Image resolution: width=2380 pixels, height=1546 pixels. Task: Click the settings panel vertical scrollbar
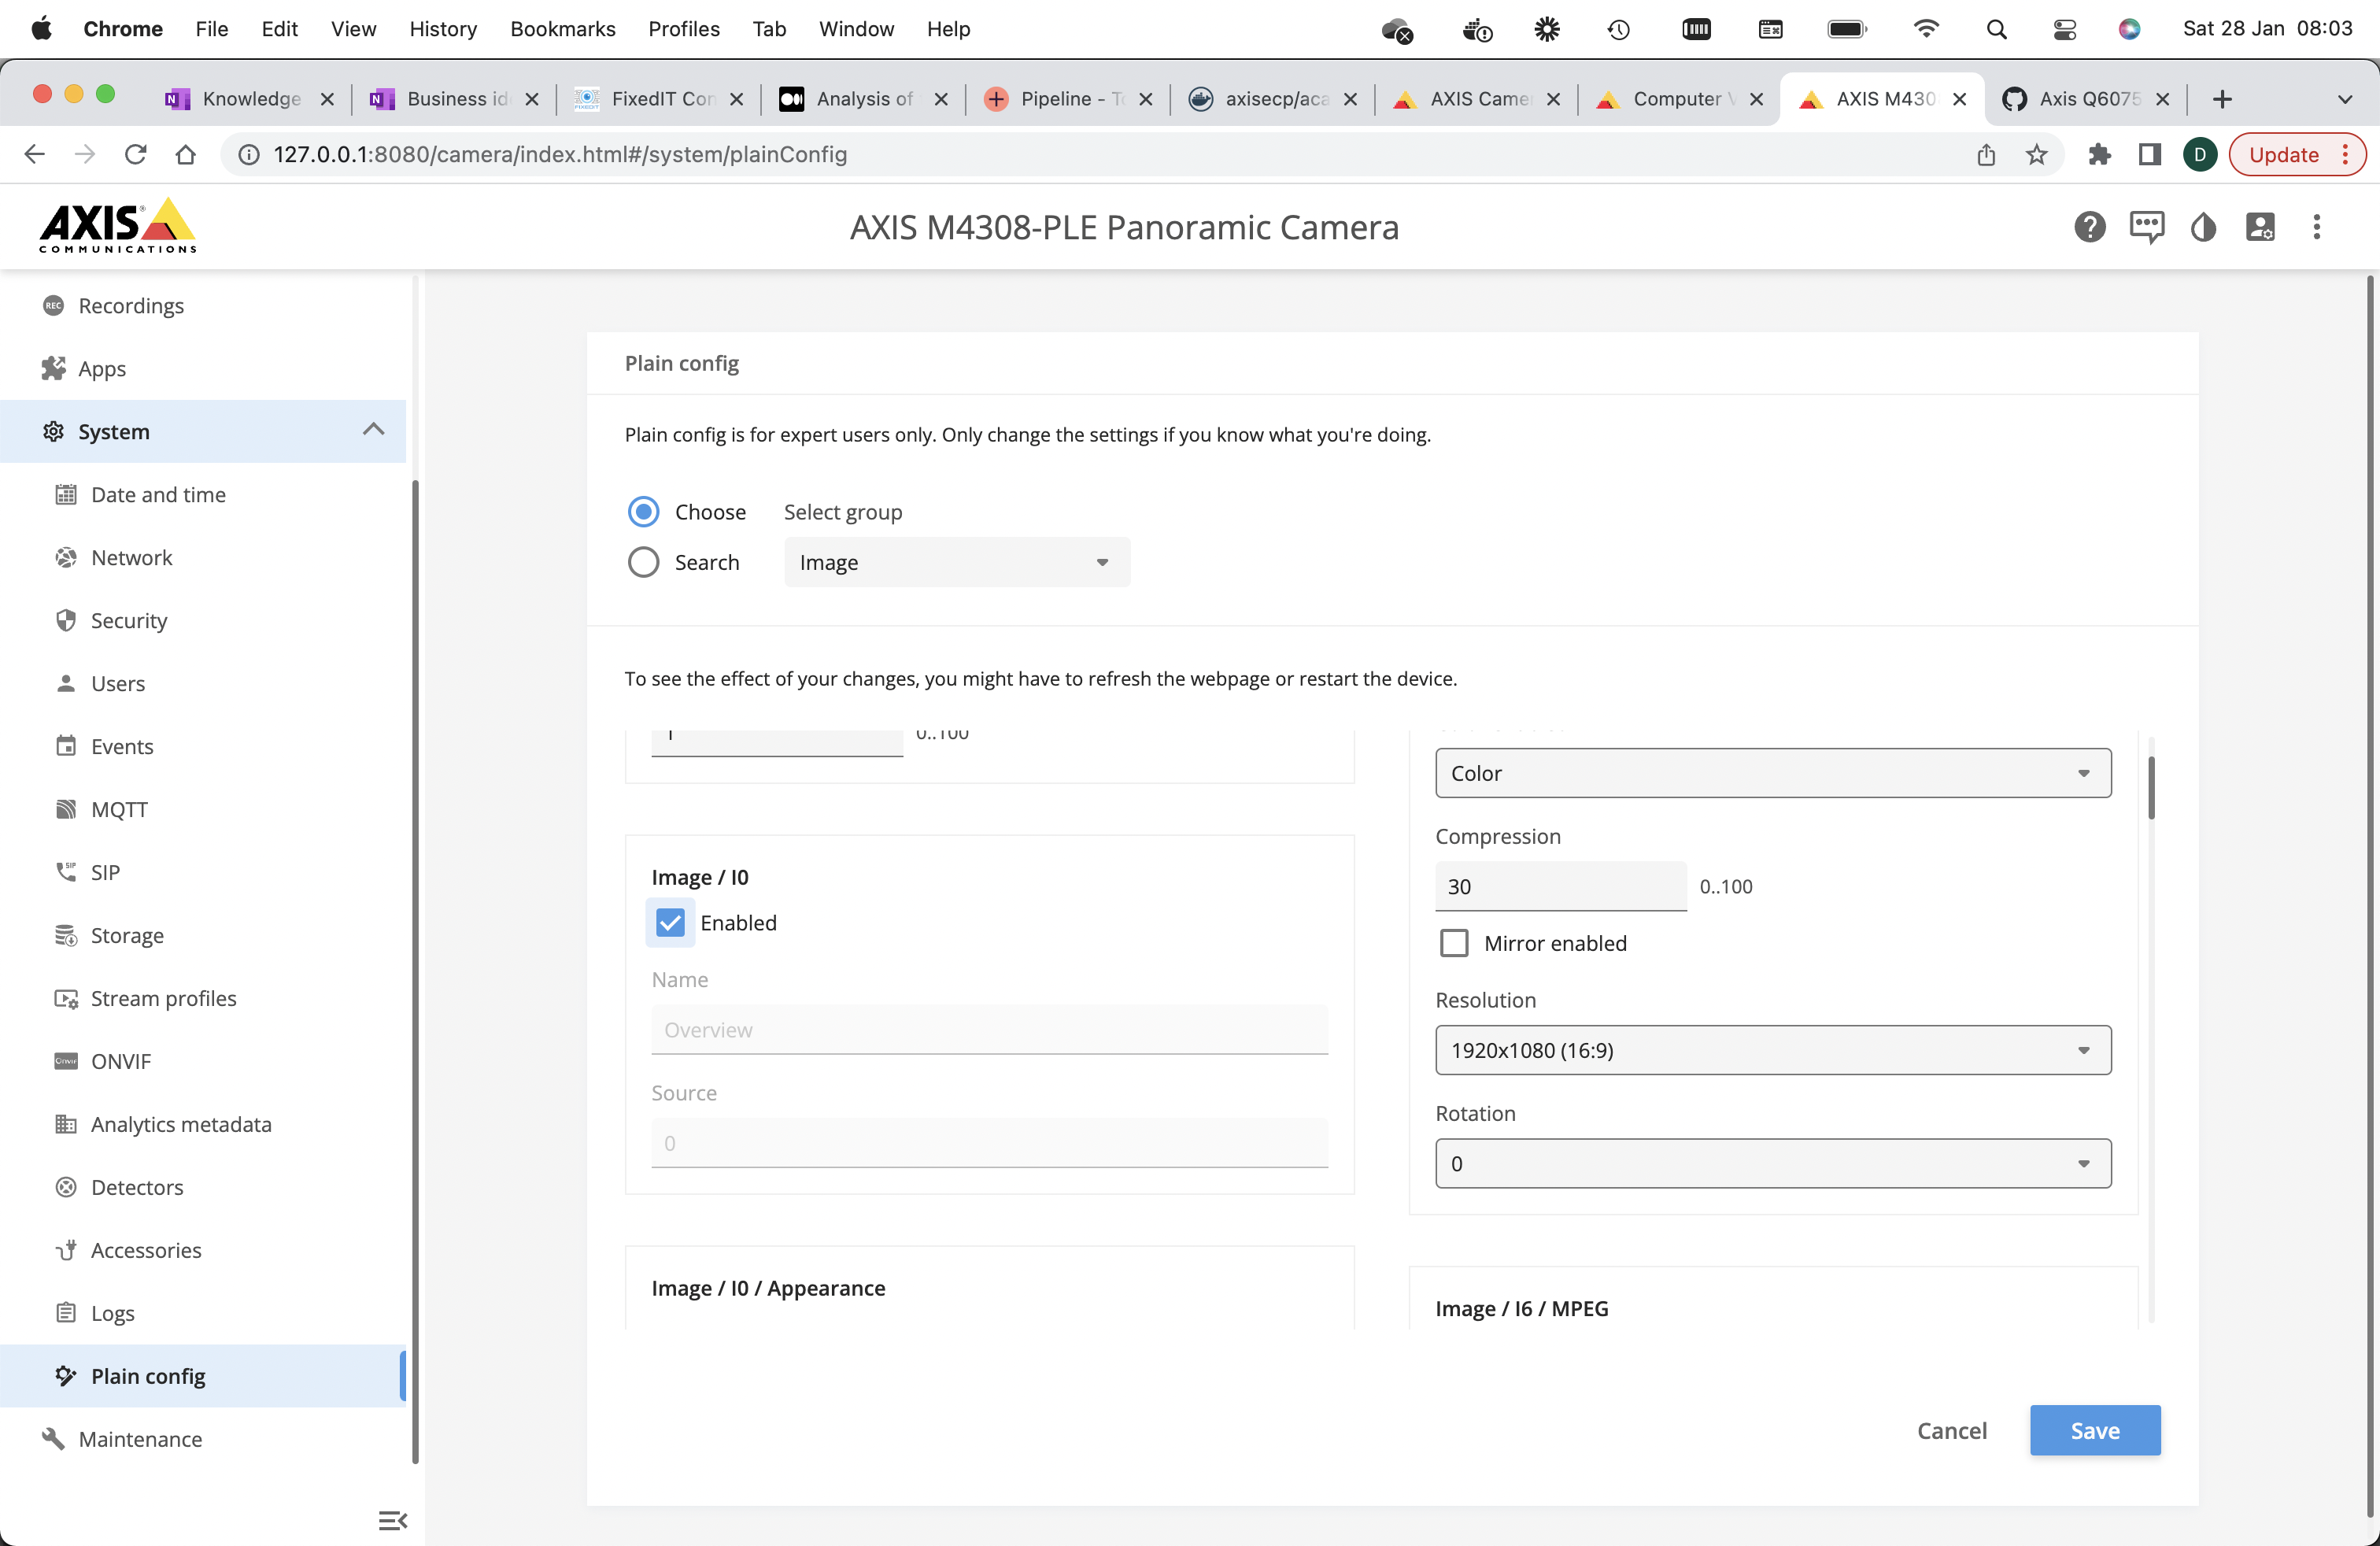click(2151, 788)
